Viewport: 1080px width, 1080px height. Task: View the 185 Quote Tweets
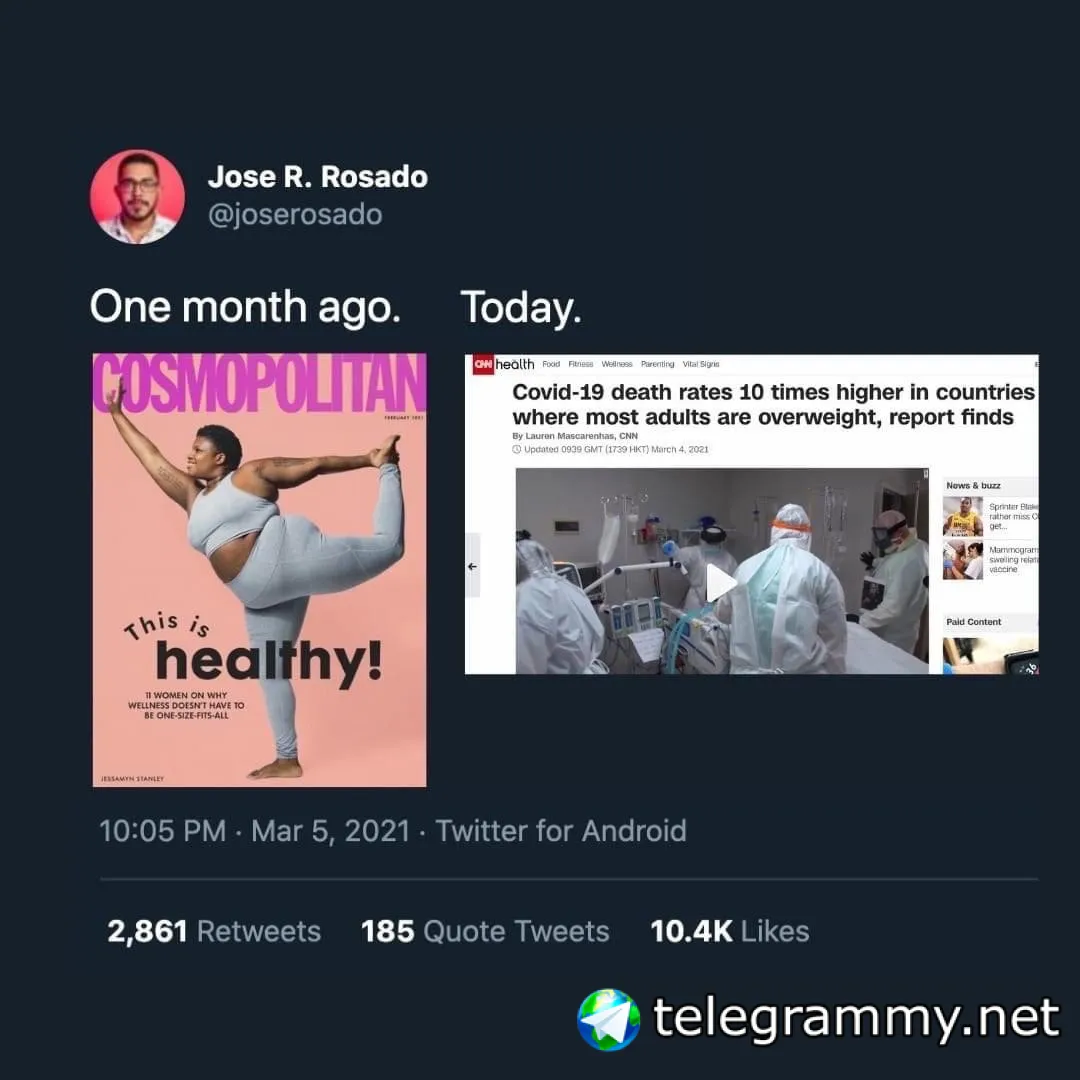tap(485, 931)
